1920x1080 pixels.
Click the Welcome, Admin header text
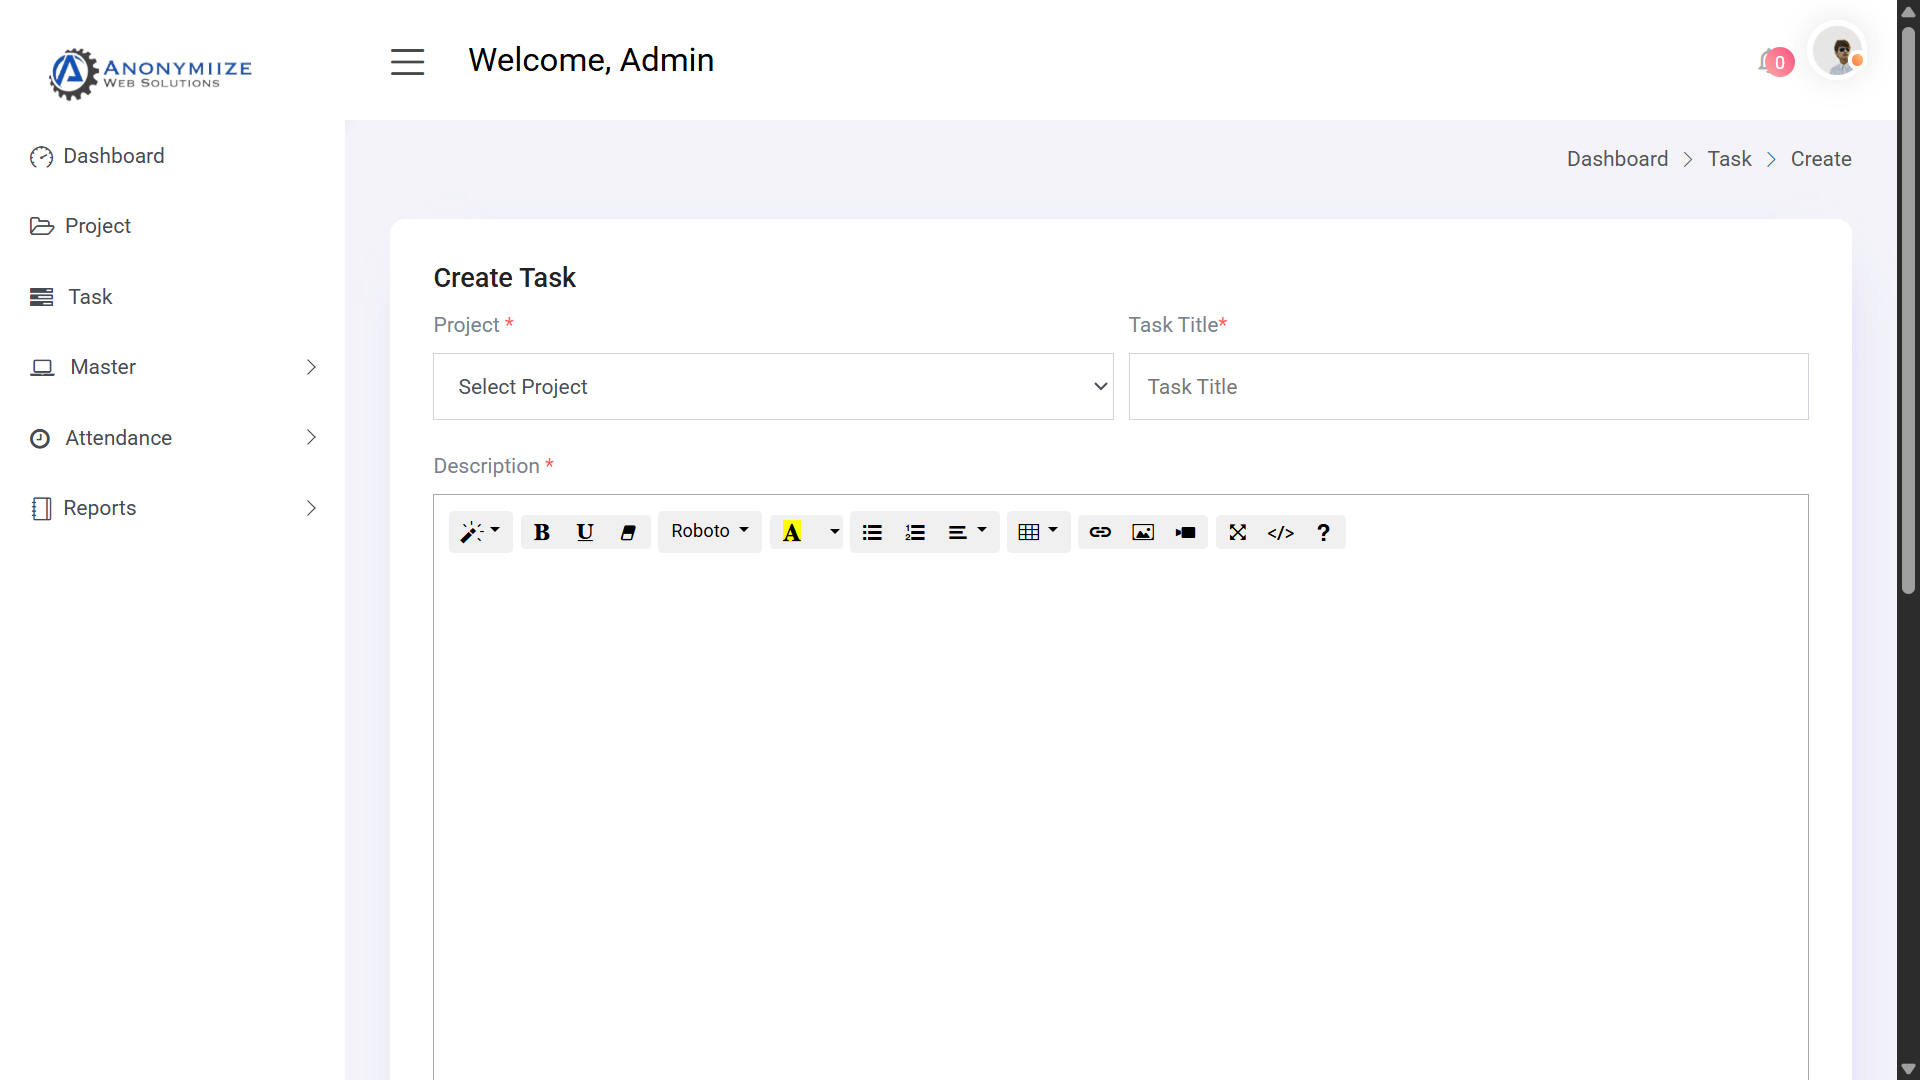pos(590,60)
